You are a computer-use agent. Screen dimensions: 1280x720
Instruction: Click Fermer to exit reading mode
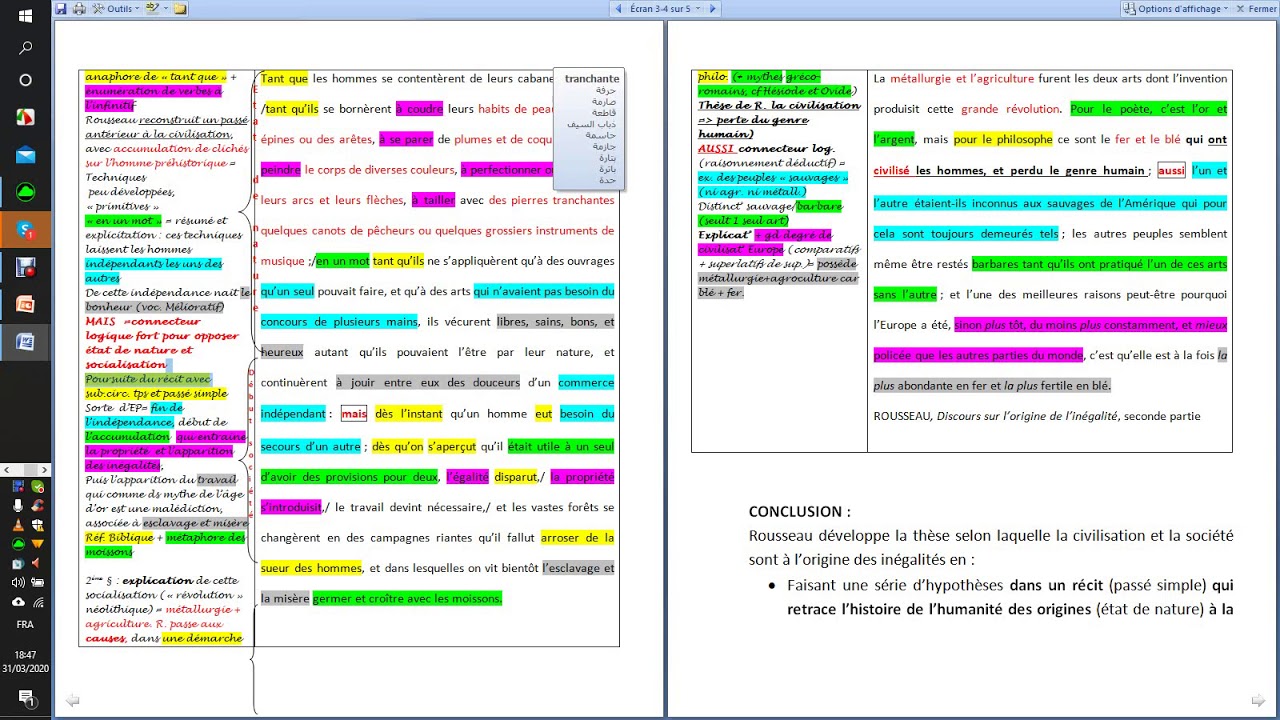(1255, 9)
